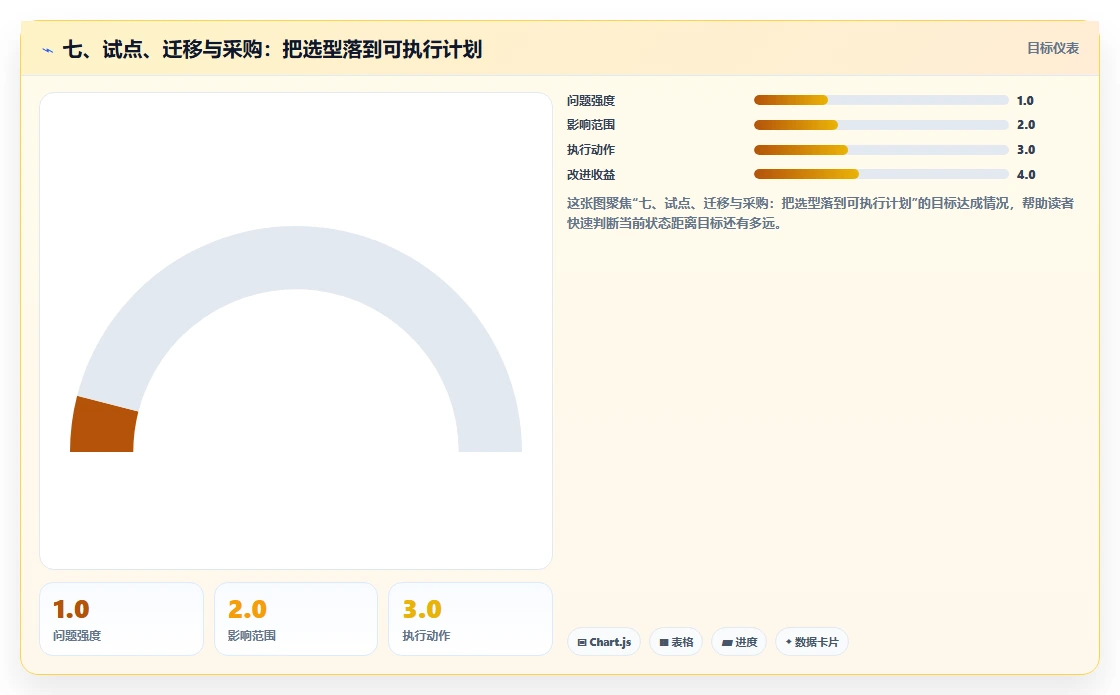Select the Chart.js tag chip
This screenshot has height=695, width=1120.
point(604,642)
